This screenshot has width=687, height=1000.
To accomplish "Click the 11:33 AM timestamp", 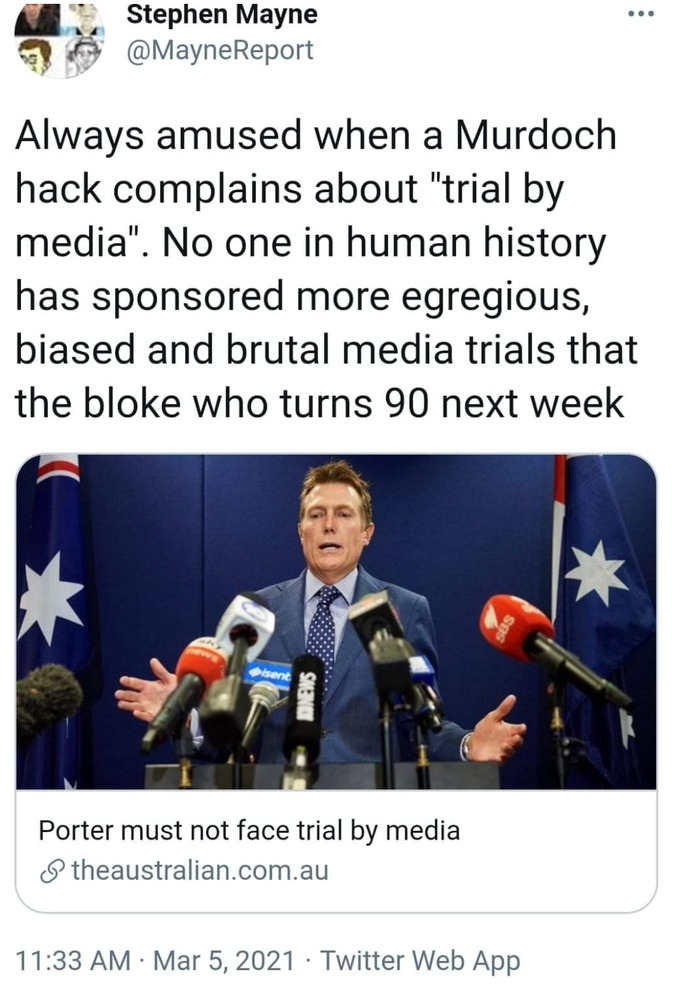I will coord(73,960).
